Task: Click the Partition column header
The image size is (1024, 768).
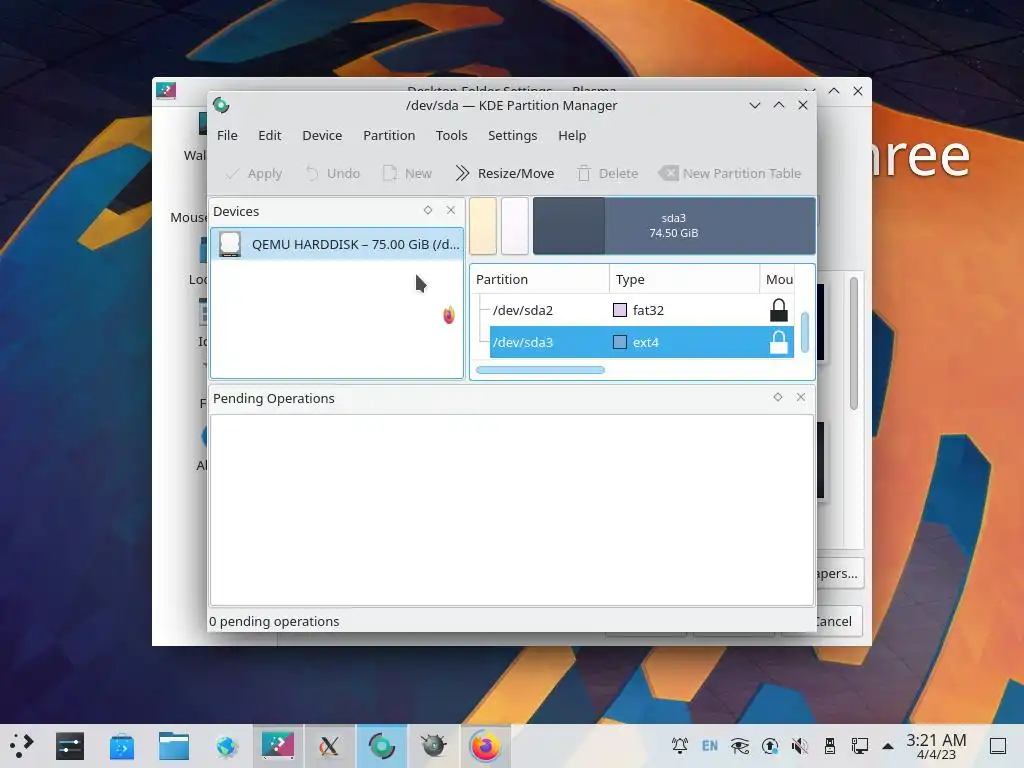Action: point(540,280)
